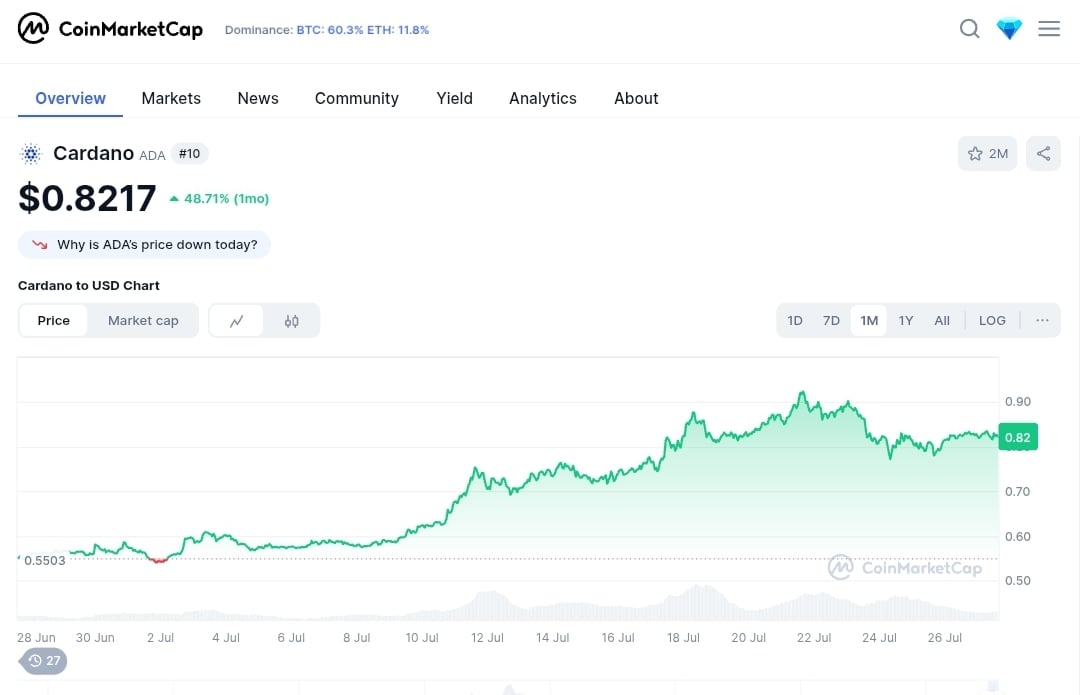Image resolution: width=1080 pixels, height=695 pixels.
Task: Open the Markets tab
Action: [171, 98]
